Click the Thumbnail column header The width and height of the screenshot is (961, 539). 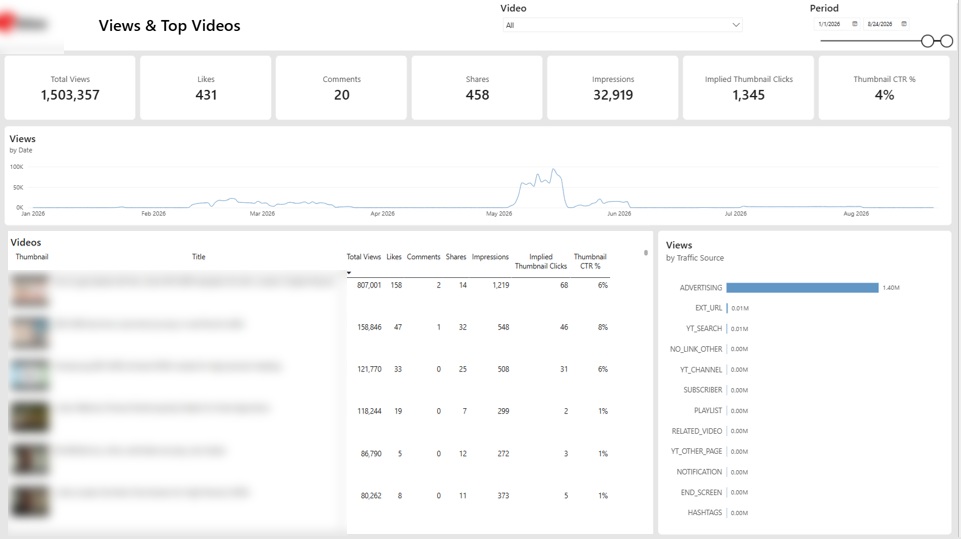tap(32, 257)
